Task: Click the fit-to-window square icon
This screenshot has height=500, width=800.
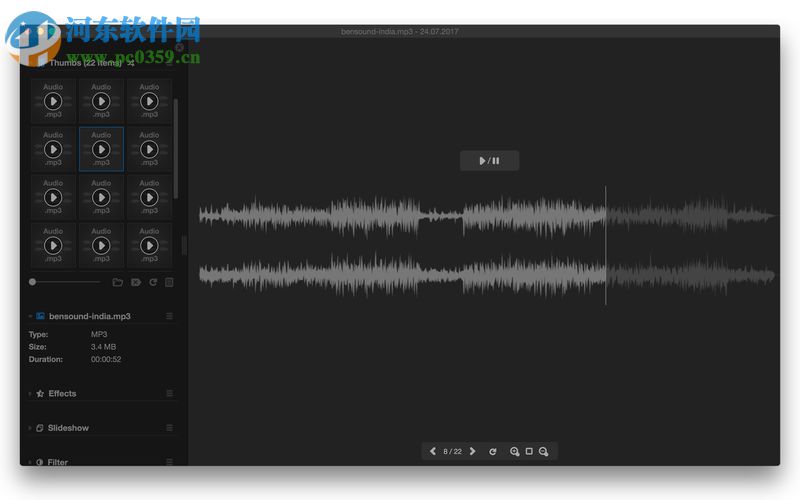Action: (x=529, y=451)
